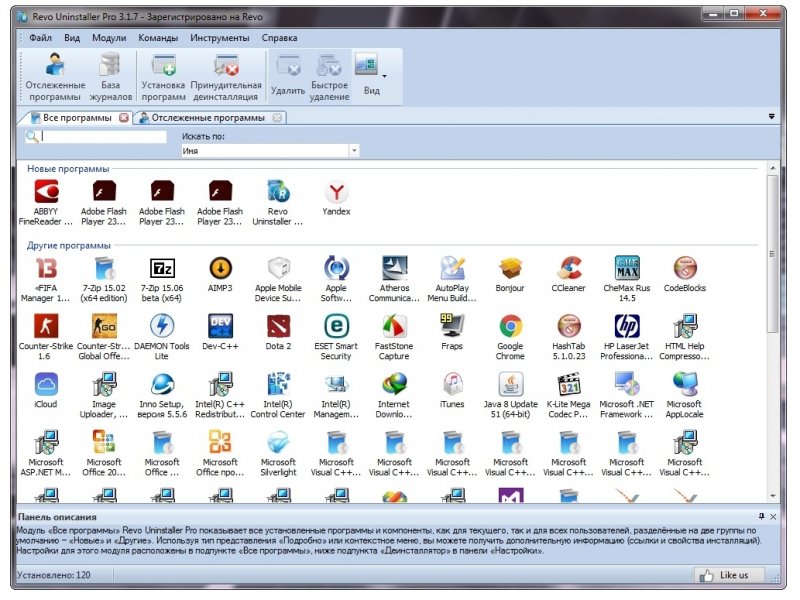Start Принудительная деинсталляция forced uninstall
Image resolution: width=800 pixels, height=600 pixels.
226,77
